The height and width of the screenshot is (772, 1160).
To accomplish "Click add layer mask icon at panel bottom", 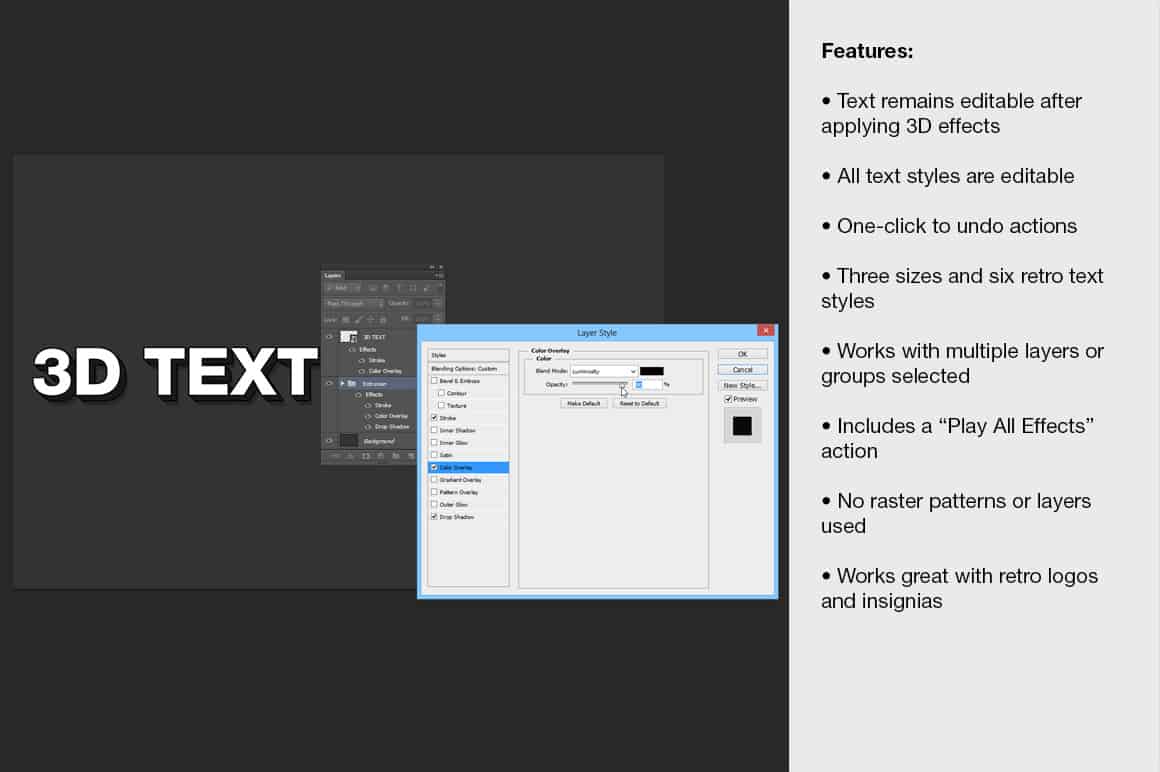I will coord(365,456).
